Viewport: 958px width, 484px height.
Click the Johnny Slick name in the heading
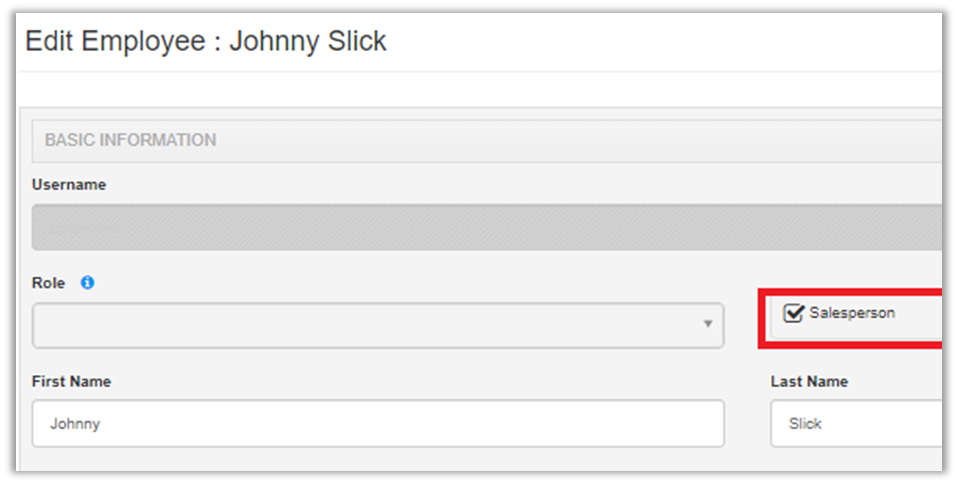click(308, 42)
